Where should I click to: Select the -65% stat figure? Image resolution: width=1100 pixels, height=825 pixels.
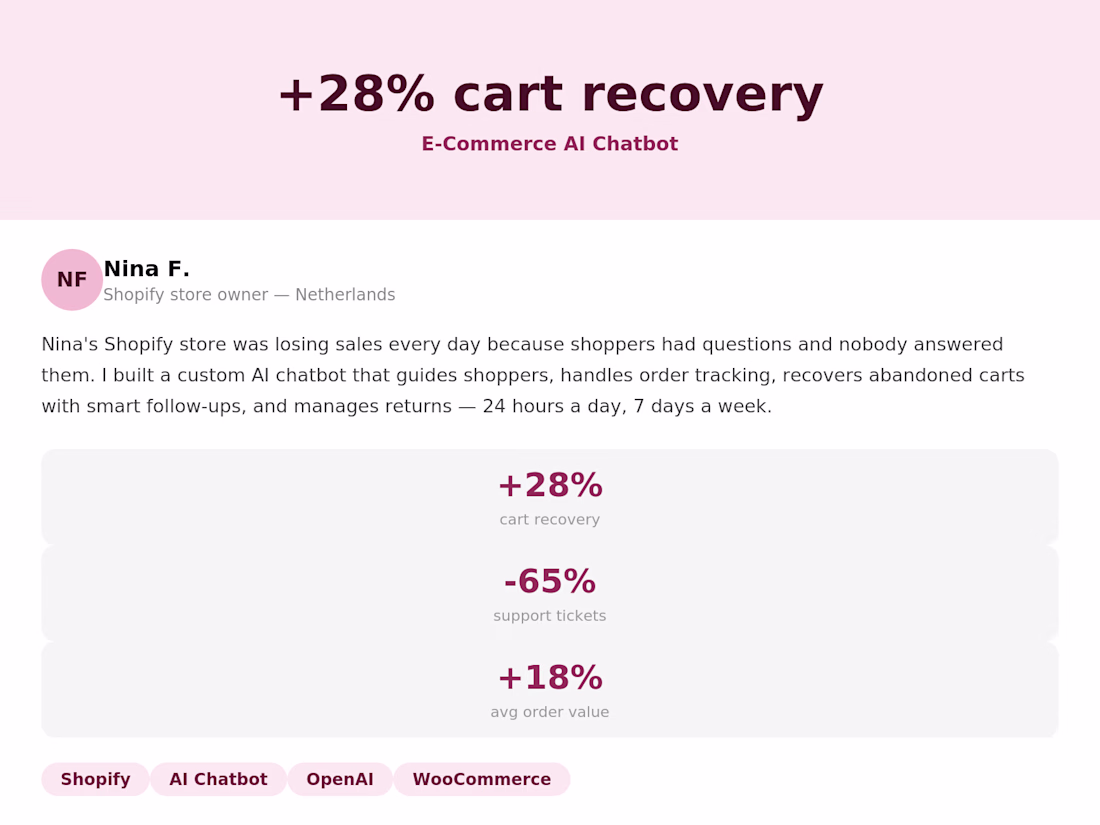tap(550, 581)
